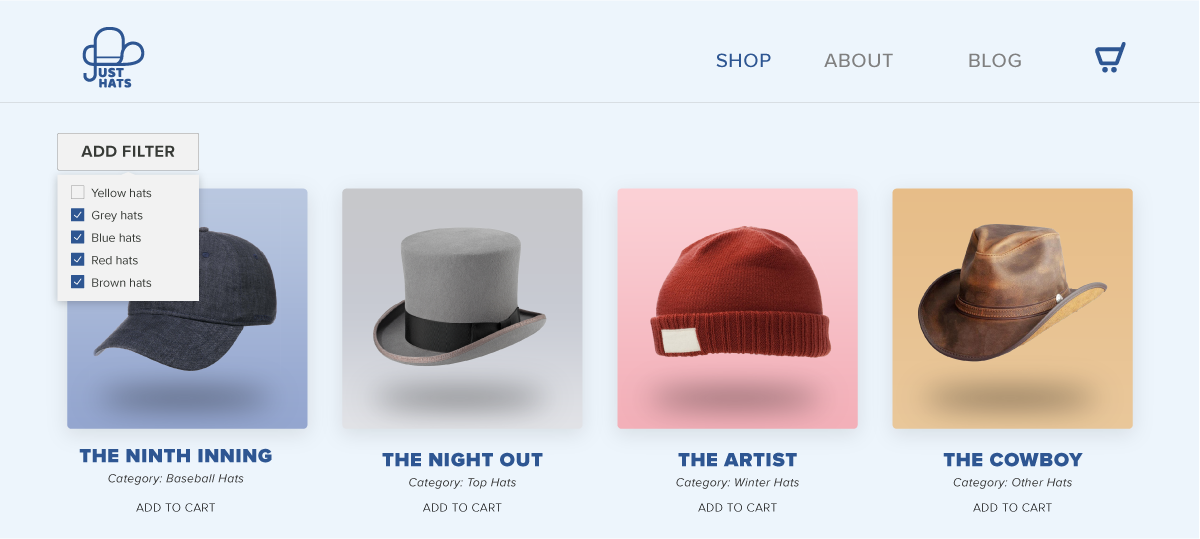Open the Add Filter dropdown

[128, 152]
